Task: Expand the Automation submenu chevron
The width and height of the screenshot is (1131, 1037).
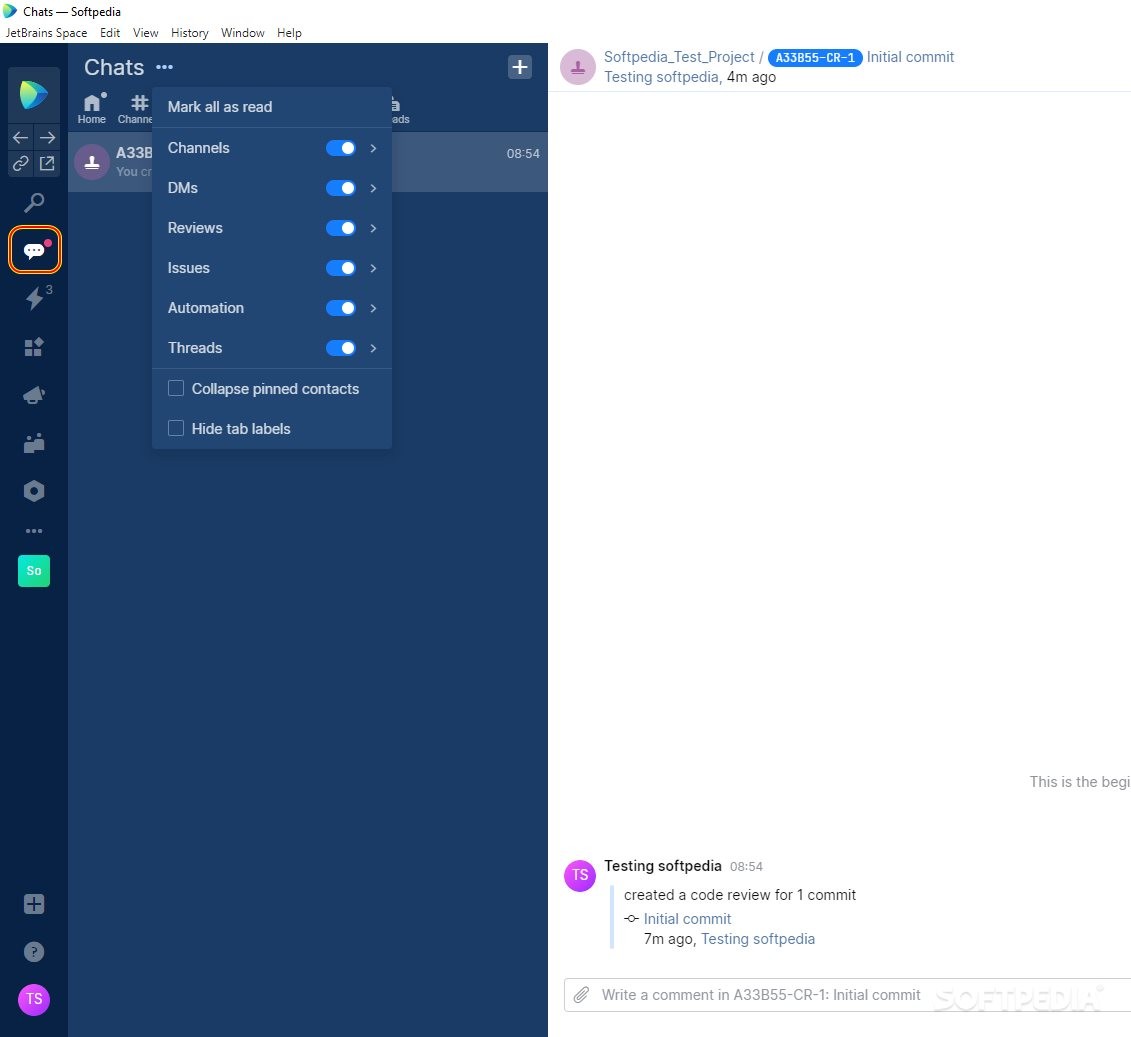Action: [373, 308]
